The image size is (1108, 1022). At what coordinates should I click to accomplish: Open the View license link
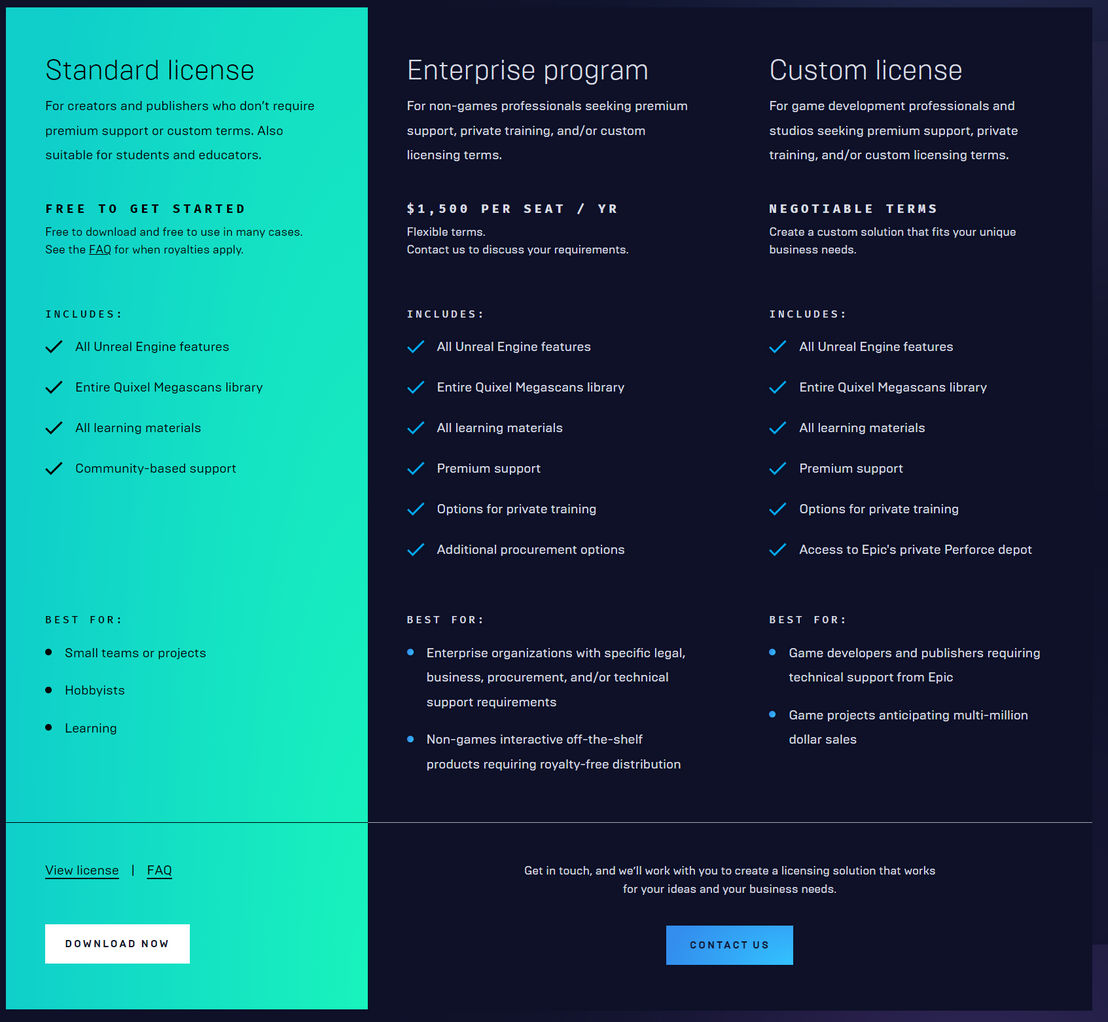[x=82, y=871]
